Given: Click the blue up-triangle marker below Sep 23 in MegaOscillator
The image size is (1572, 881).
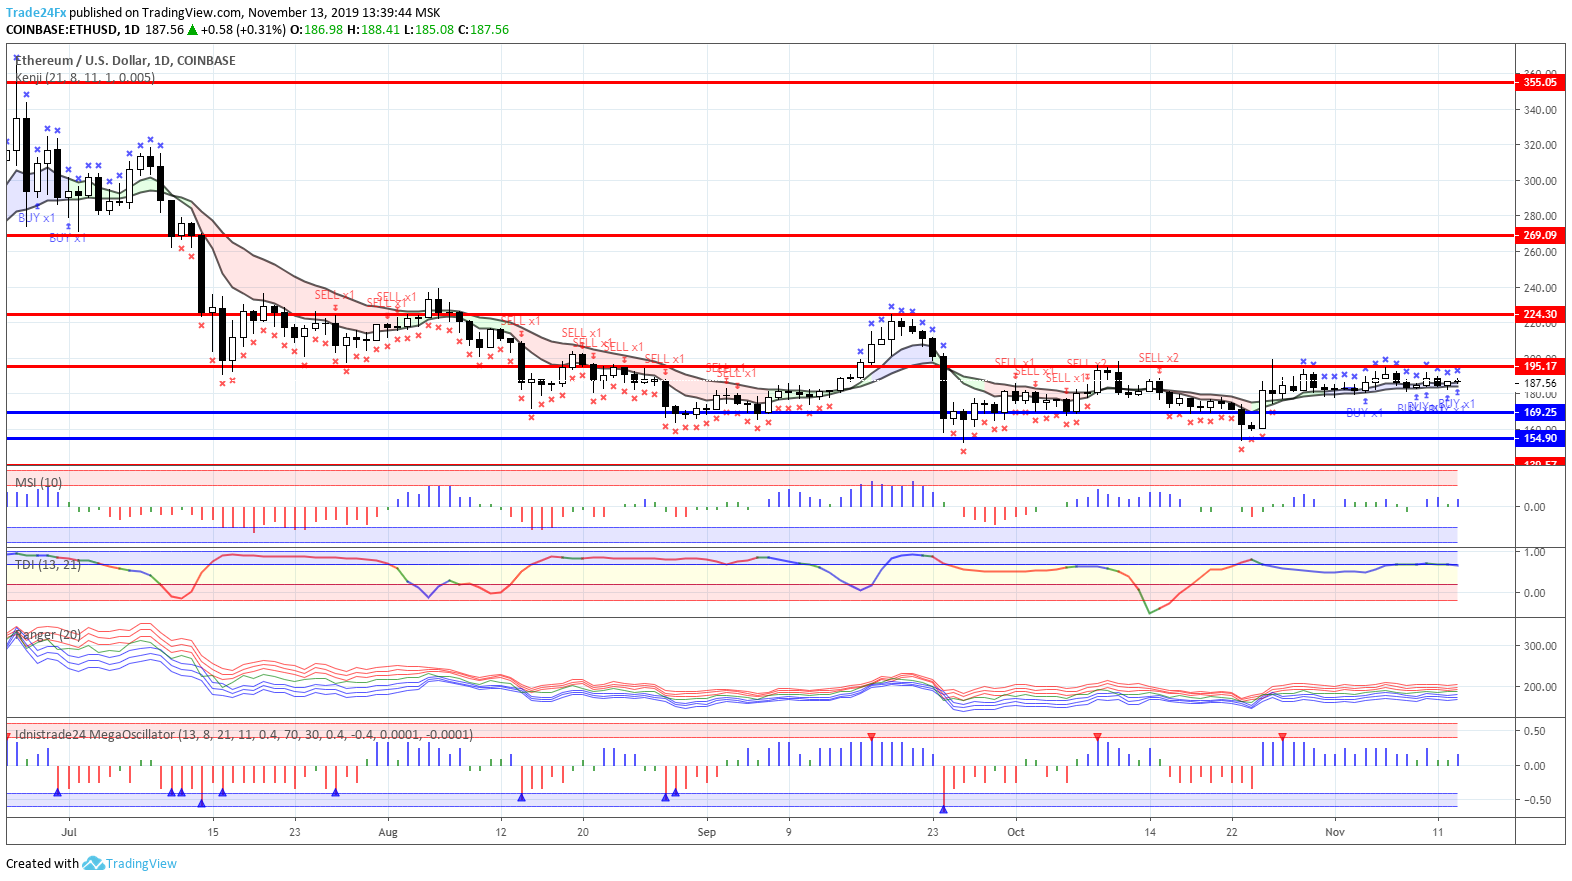Looking at the screenshot, I should point(943,808).
